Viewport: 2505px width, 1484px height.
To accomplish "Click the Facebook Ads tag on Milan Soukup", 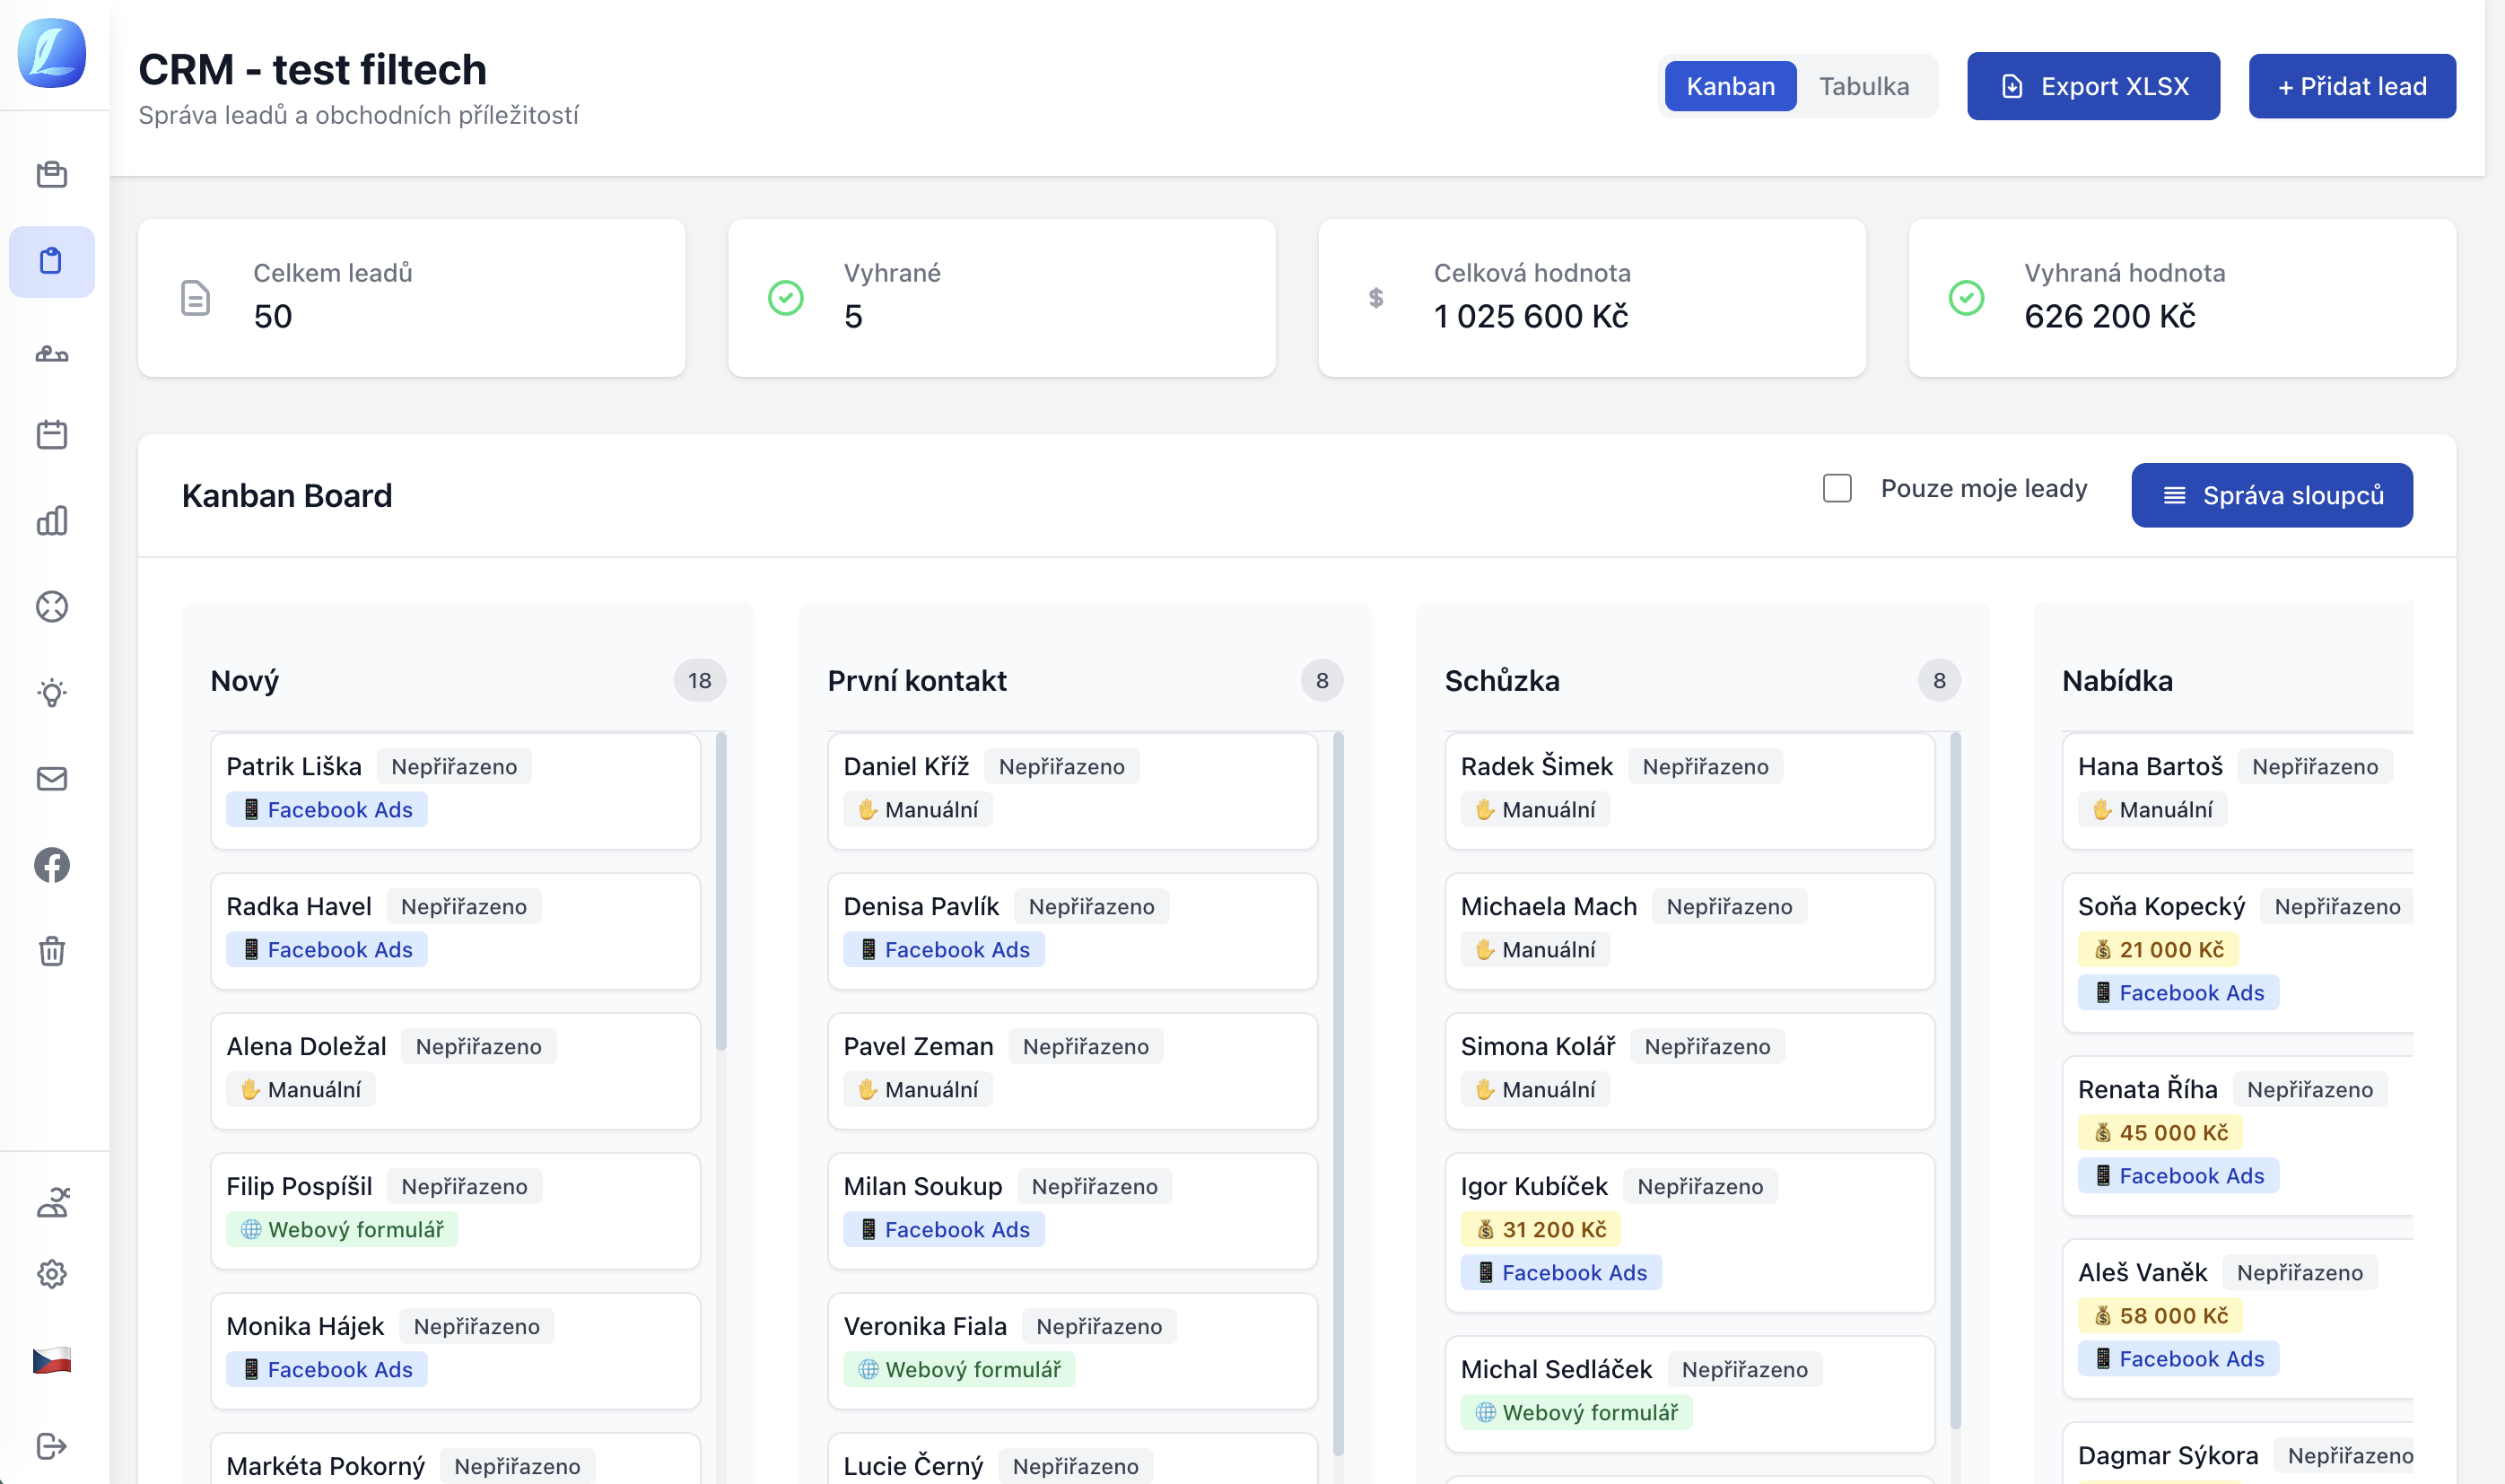I will pyautogui.click(x=944, y=1230).
